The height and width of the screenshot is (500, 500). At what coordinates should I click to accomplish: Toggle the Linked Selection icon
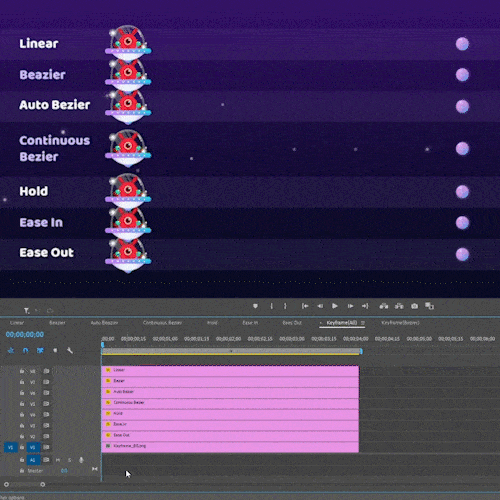(x=40, y=350)
